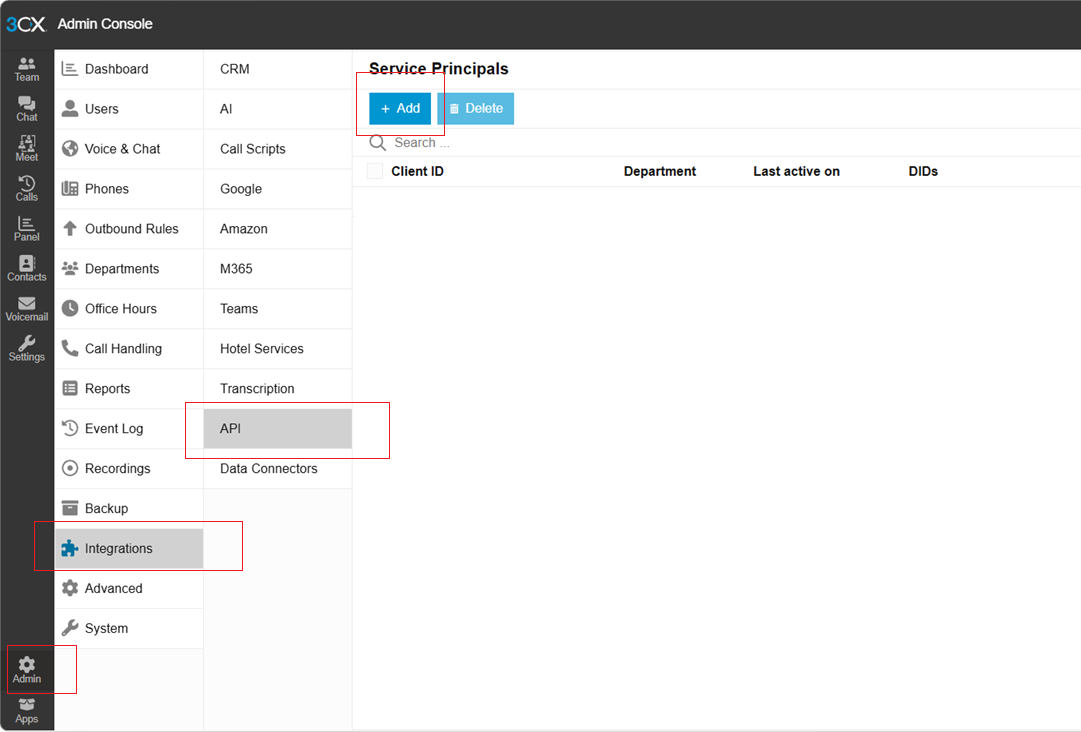Image resolution: width=1081 pixels, height=732 pixels.
Task: Go to the Dashboard menu item
Action: click(x=116, y=69)
